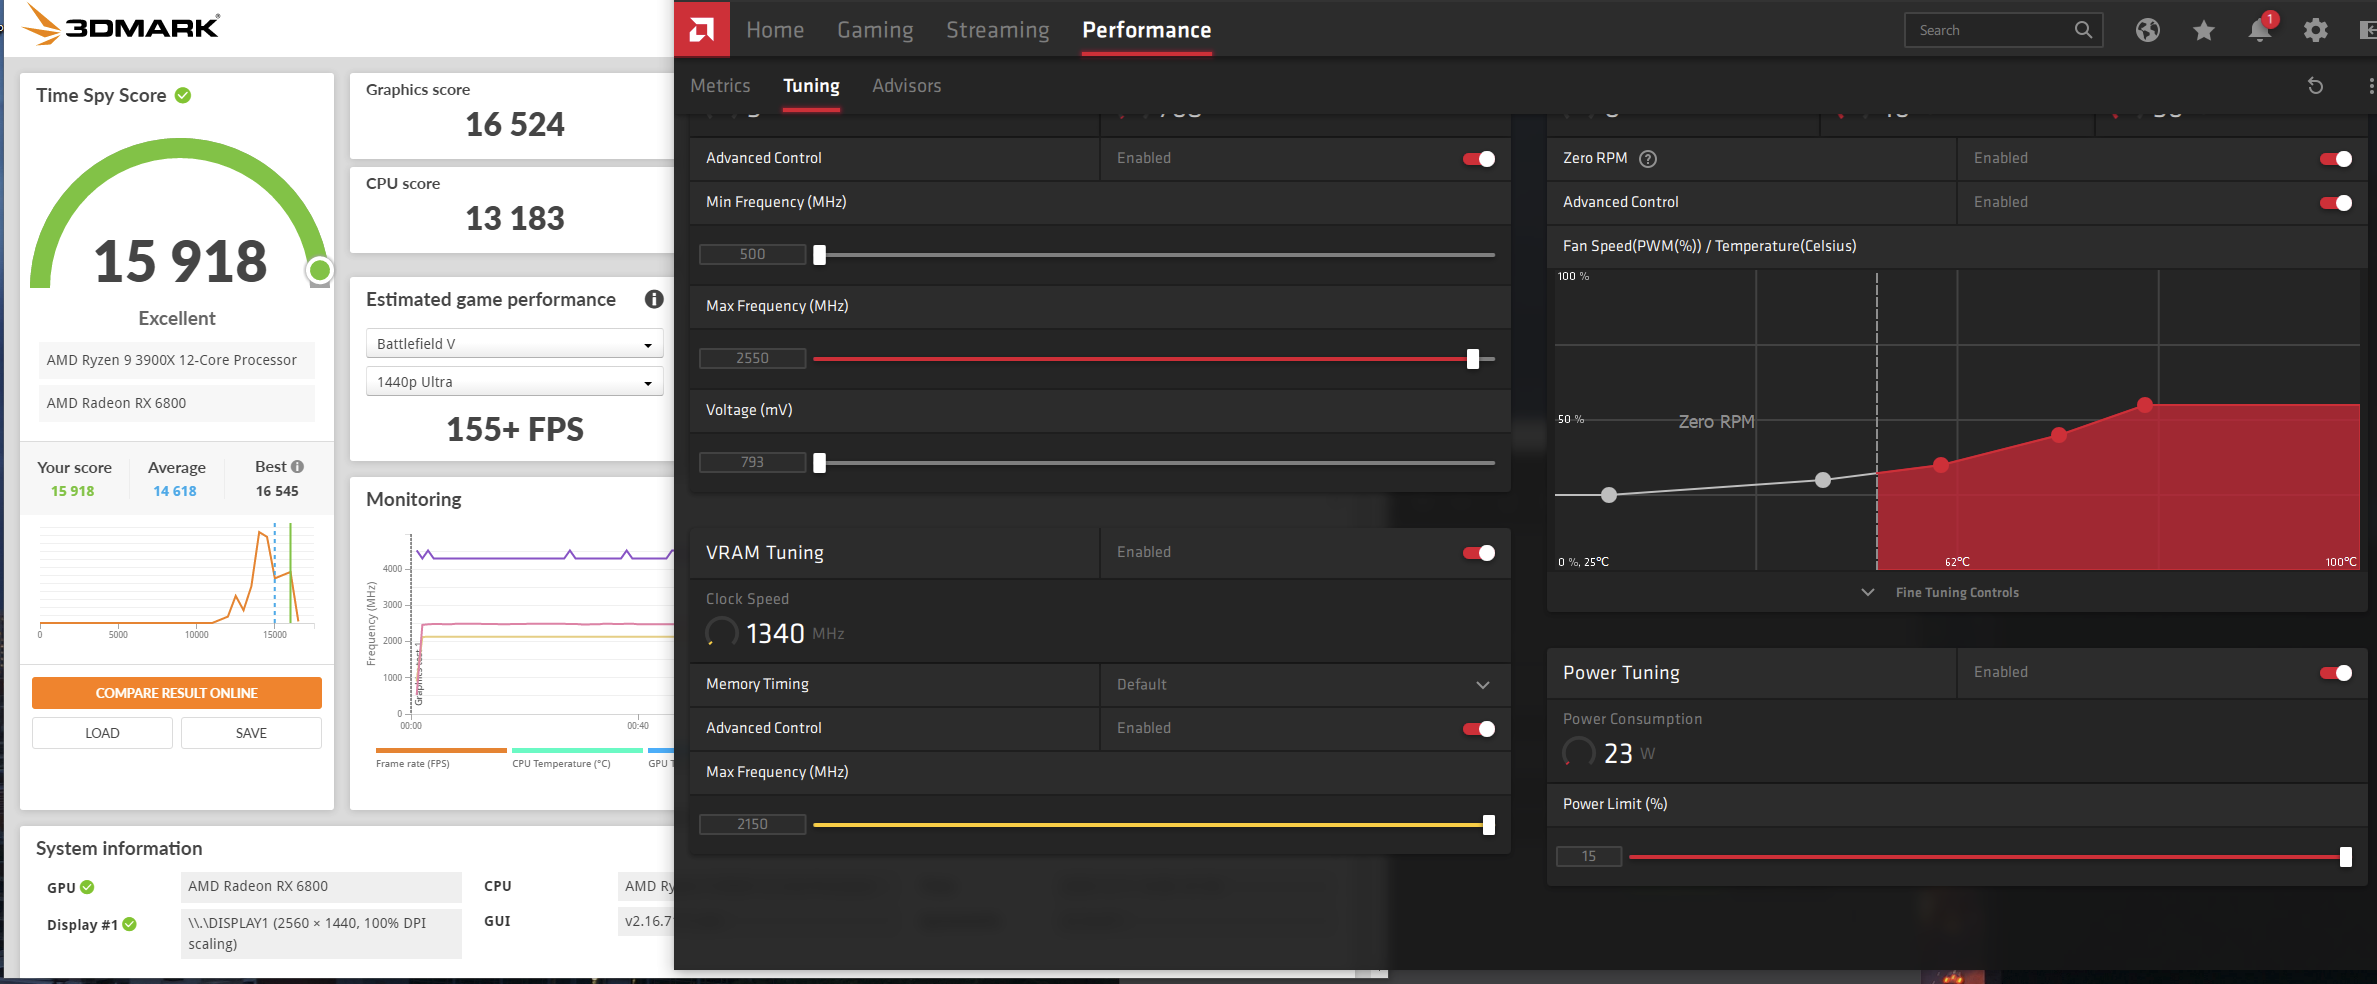Click the Power Consumption 23 W reading
Viewport: 2377px width, 984px height.
pyautogui.click(x=1609, y=753)
